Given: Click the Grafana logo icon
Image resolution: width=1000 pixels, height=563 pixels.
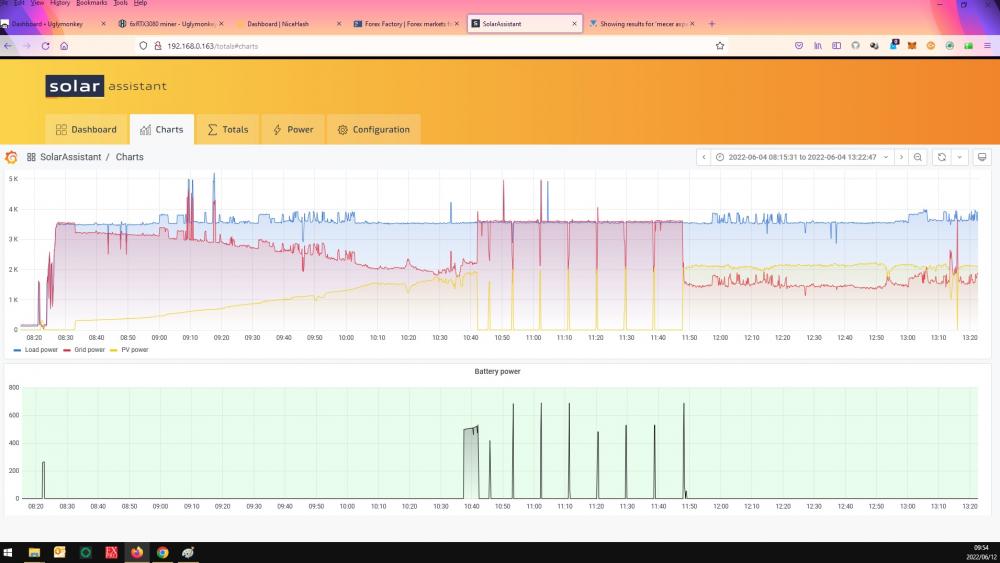Looking at the screenshot, I should (11, 157).
